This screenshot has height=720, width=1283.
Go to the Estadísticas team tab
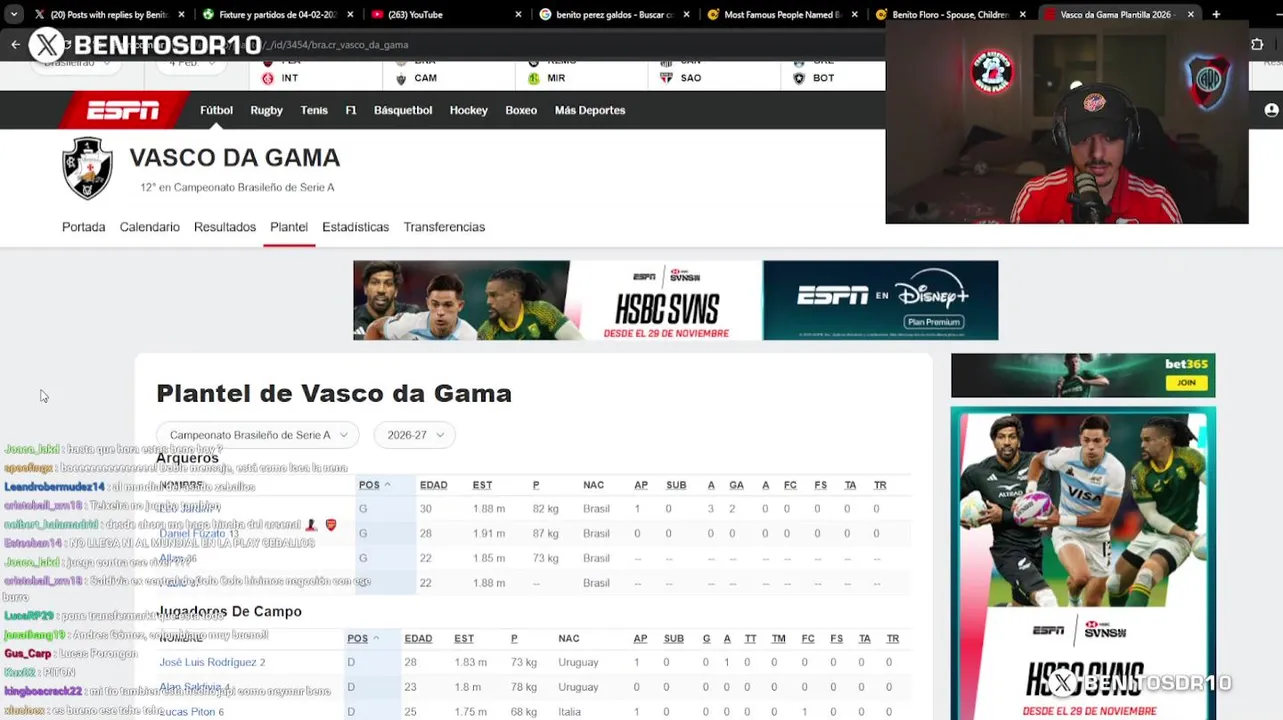pos(355,227)
